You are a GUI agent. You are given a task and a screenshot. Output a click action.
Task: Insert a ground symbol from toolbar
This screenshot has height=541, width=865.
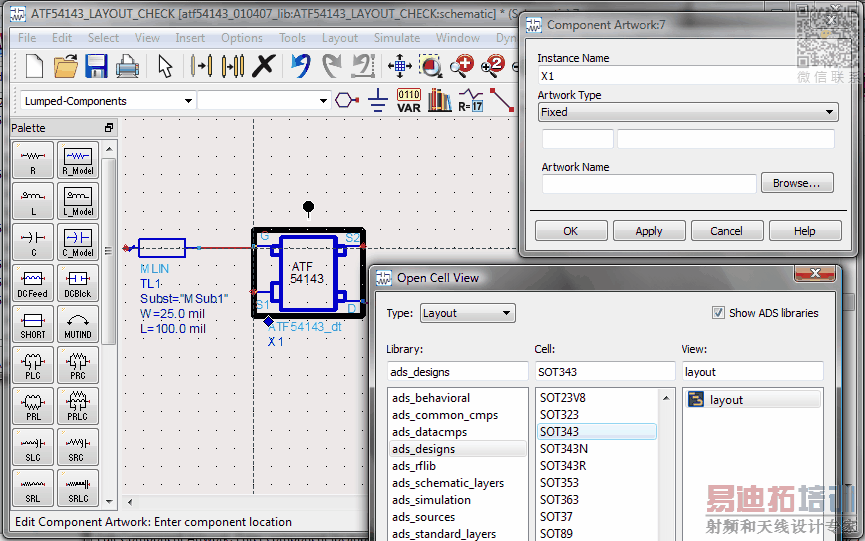pyautogui.click(x=377, y=100)
